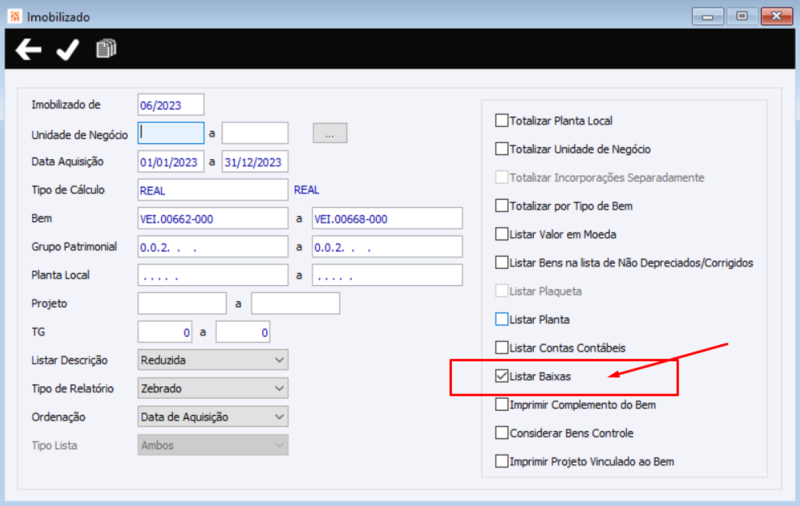This screenshot has width=800, height=506.
Task: Click the Bem start field VEI.00662-000
Action: (x=213, y=218)
